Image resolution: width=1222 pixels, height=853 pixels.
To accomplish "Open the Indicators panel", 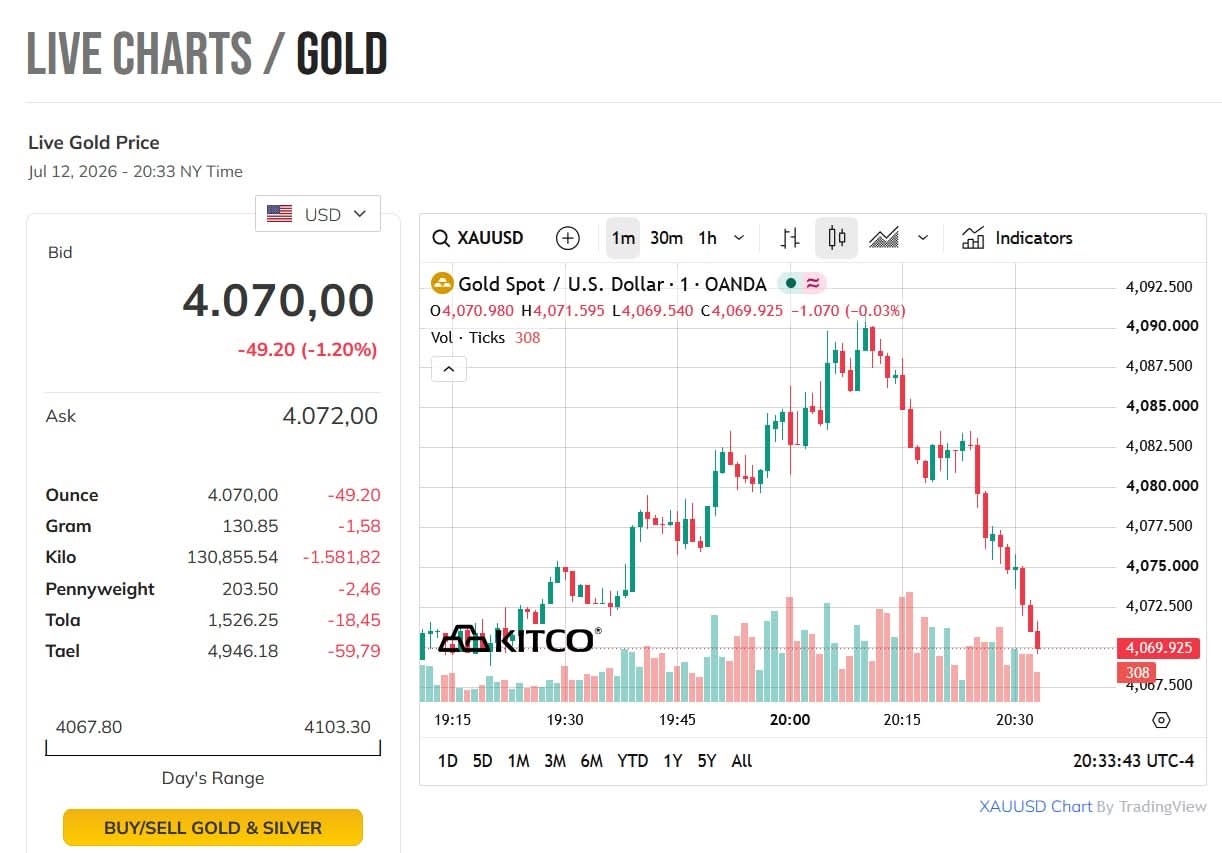I will (1017, 238).
